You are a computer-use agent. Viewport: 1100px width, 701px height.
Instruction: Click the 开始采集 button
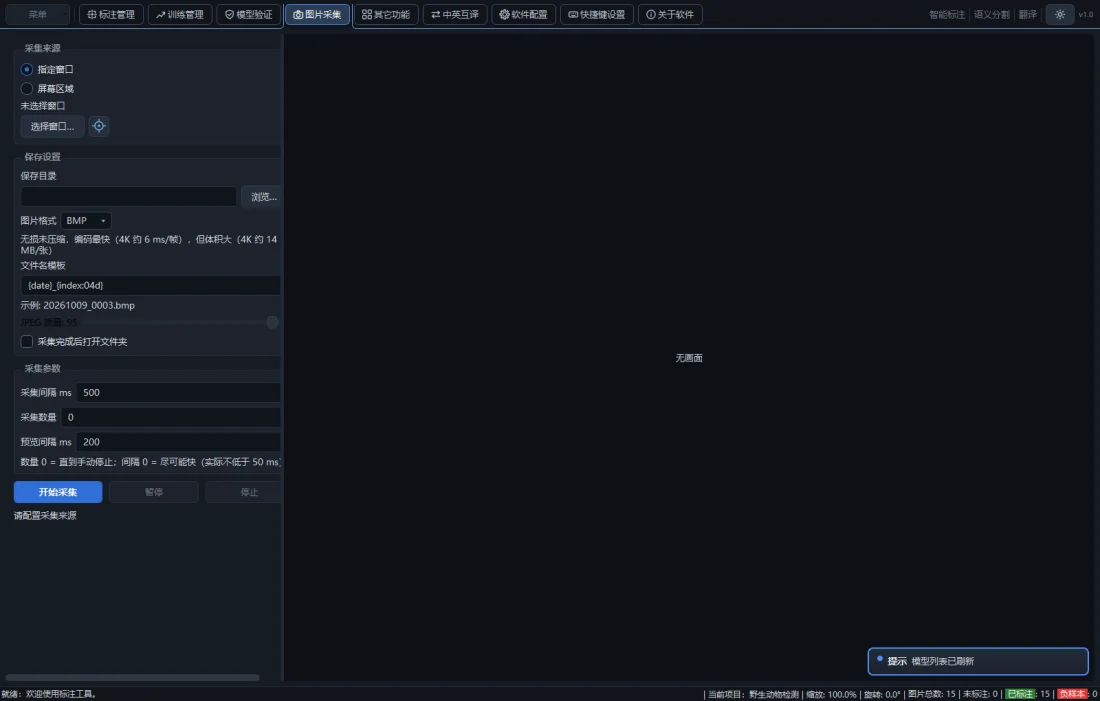tap(58, 492)
